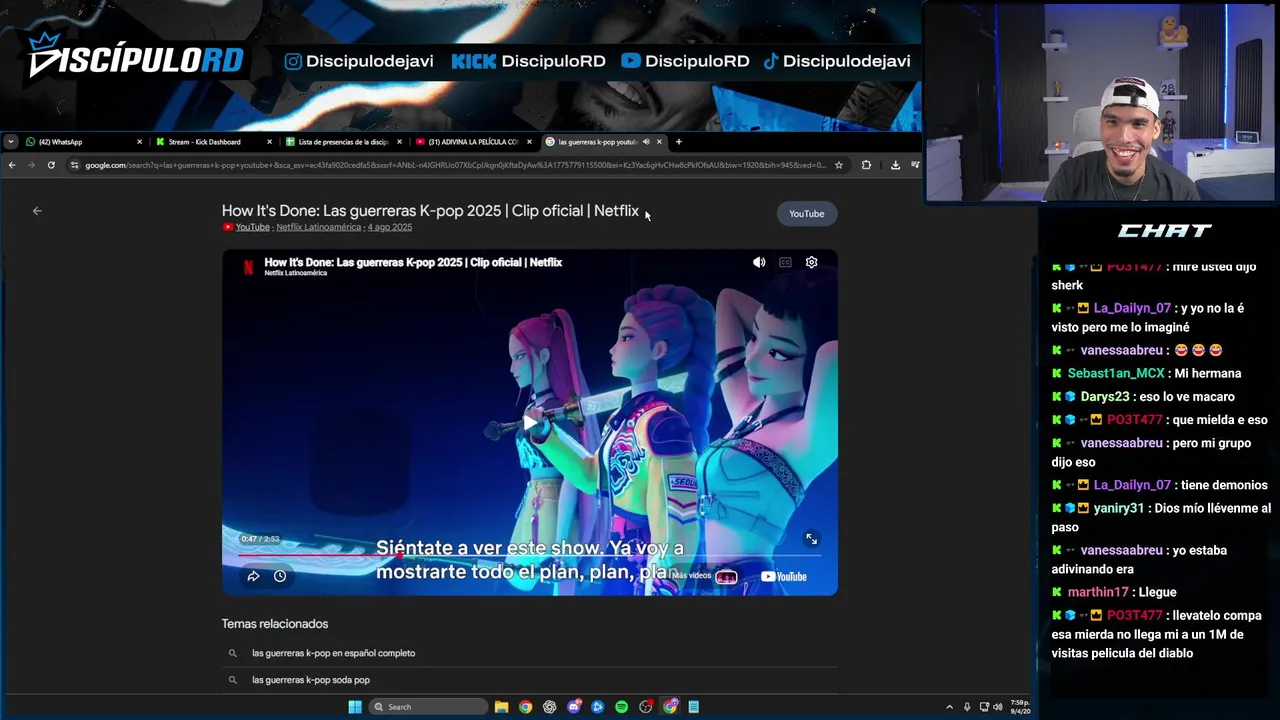Image resolution: width=1280 pixels, height=720 pixels.
Task: Mute the tab using its speaker icon
Action: tap(646, 142)
